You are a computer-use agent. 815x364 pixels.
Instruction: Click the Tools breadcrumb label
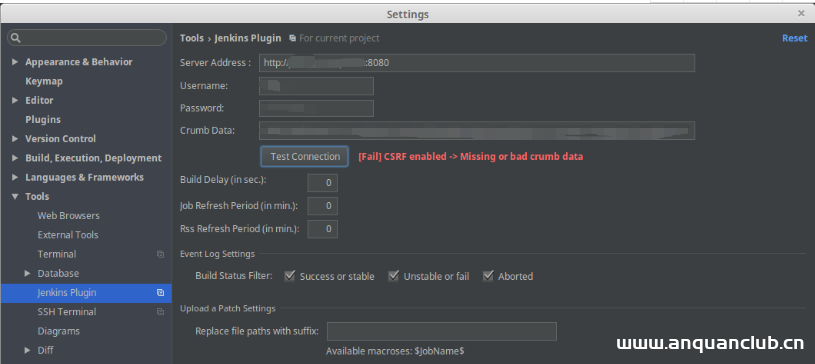click(x=192, y=38)
